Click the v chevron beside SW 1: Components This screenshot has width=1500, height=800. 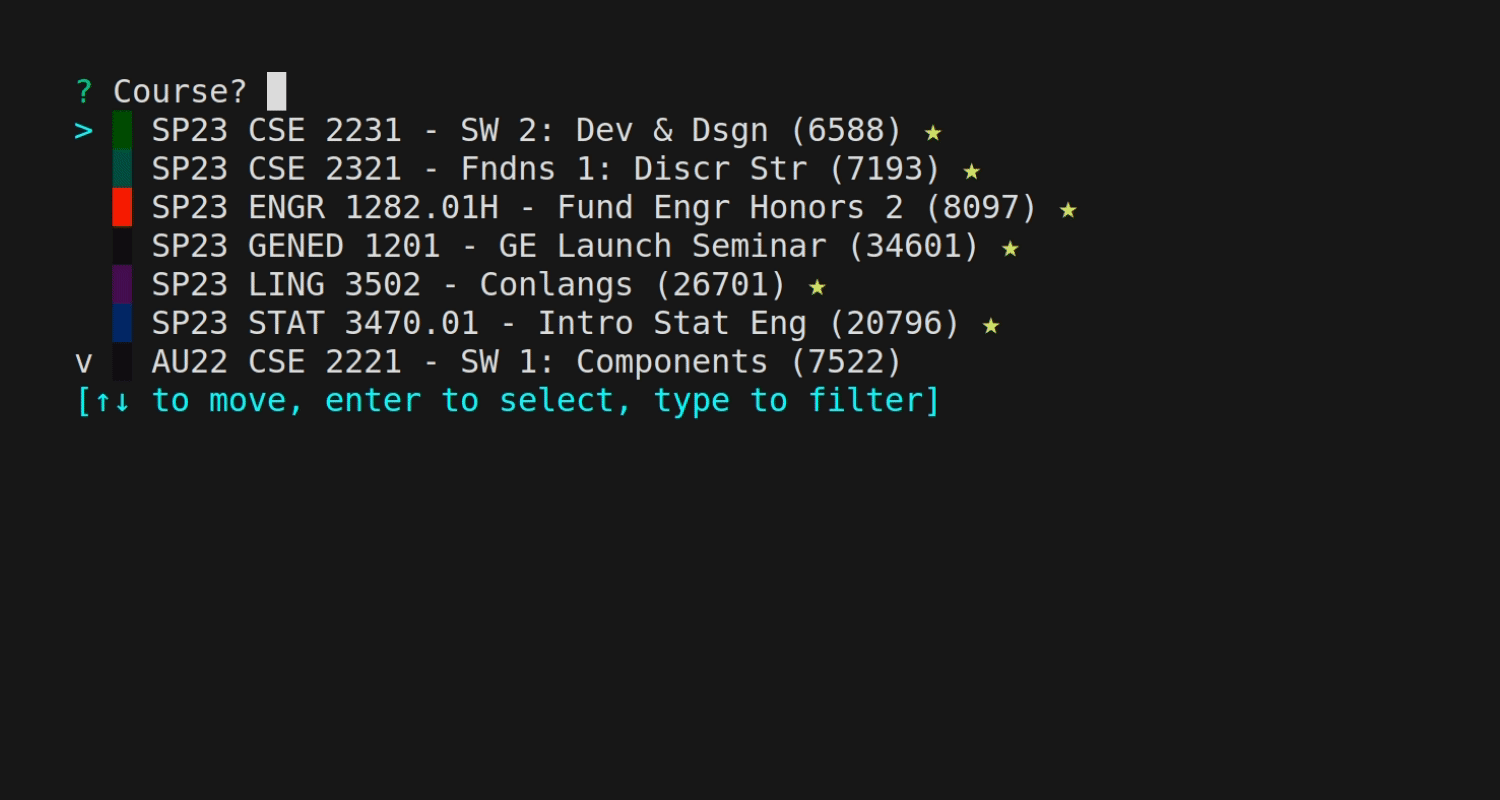[84, 361]
